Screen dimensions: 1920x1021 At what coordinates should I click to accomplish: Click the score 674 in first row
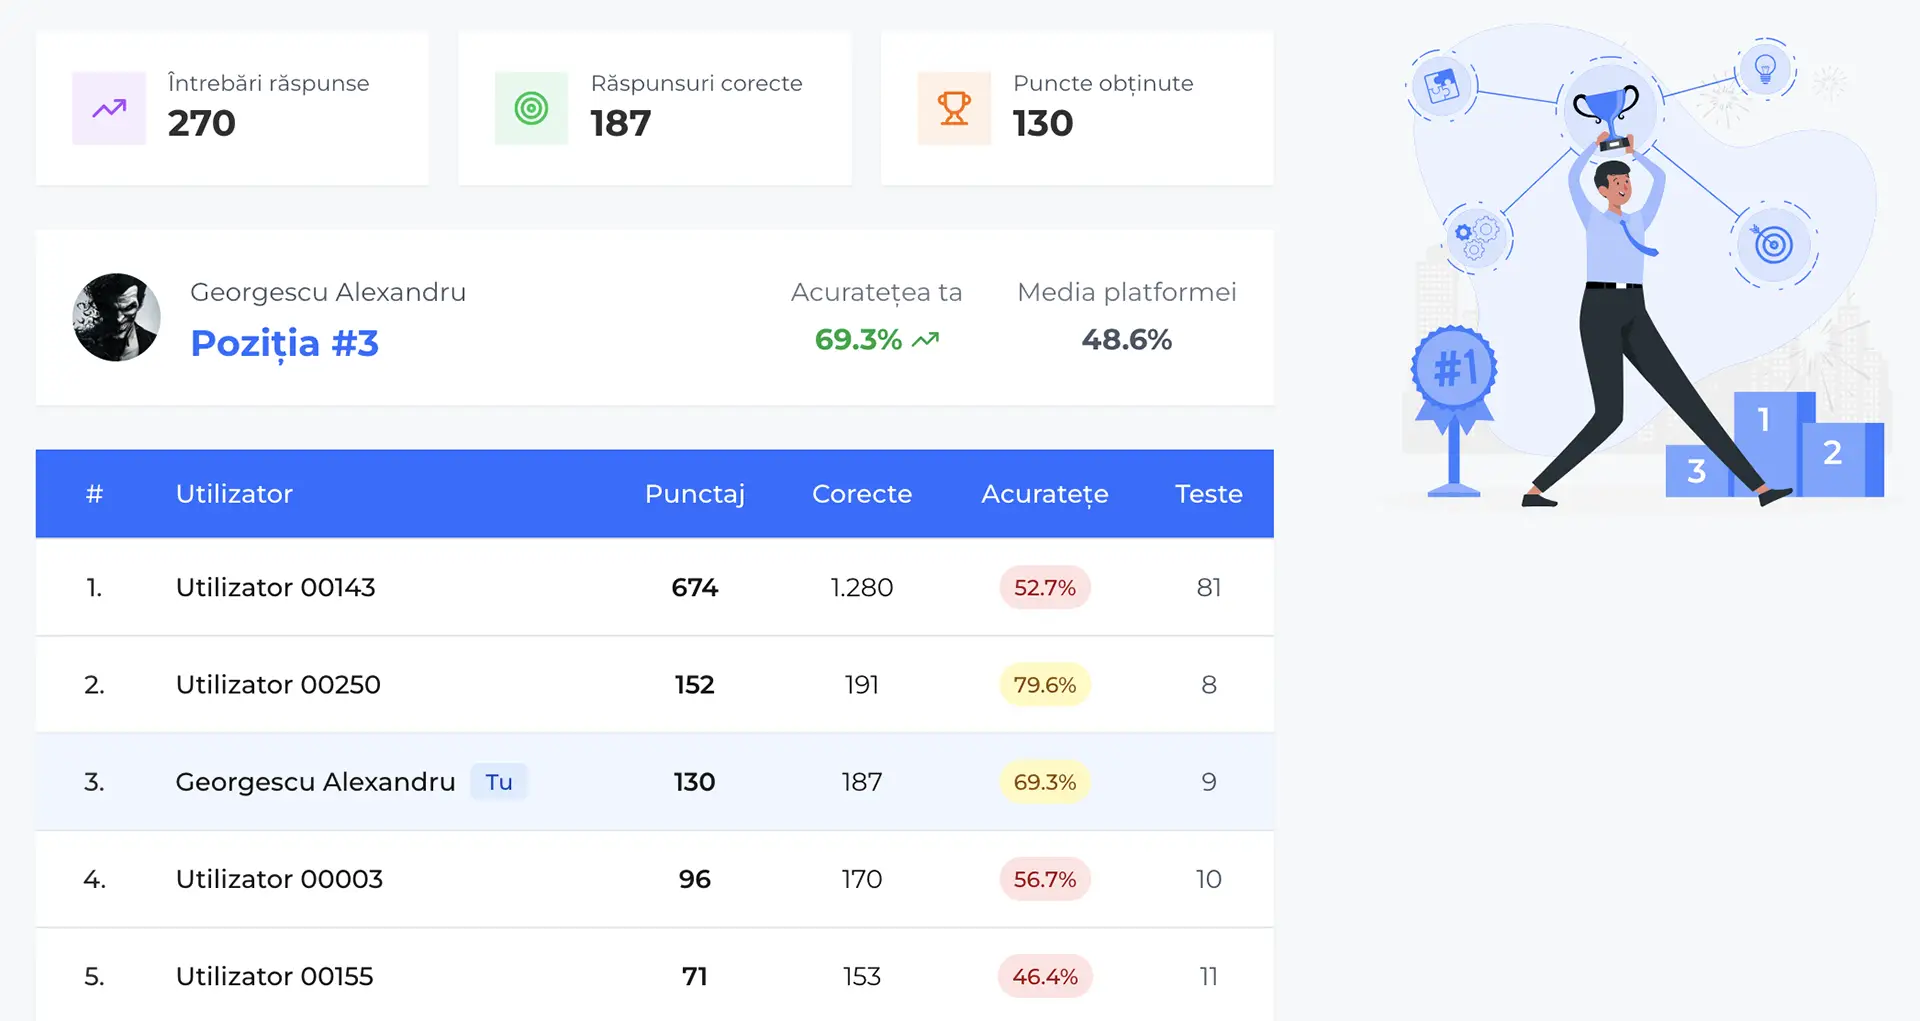click(x=695, y=587)
